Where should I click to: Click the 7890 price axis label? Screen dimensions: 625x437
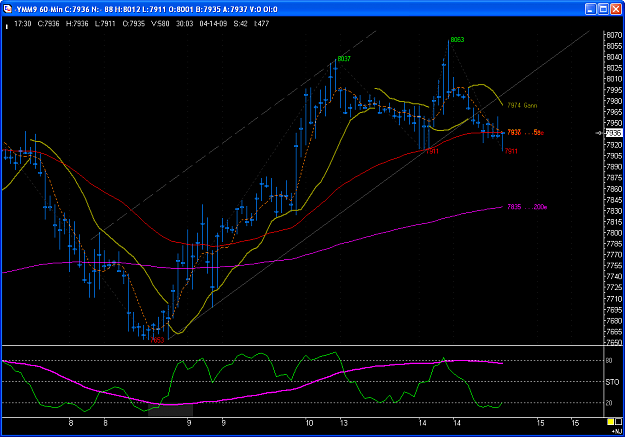point(614,167)
